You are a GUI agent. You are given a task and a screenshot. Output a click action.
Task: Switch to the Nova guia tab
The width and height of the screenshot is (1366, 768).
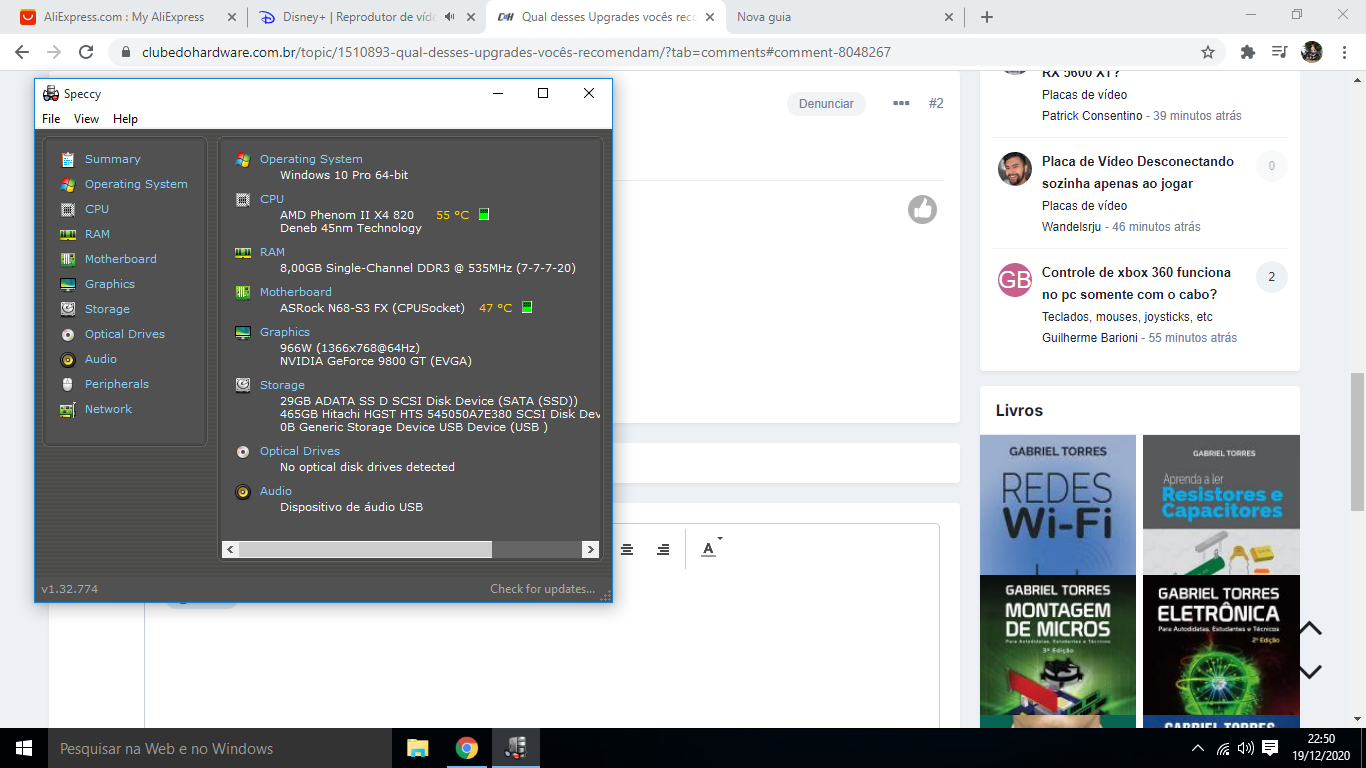pos(845,17)
